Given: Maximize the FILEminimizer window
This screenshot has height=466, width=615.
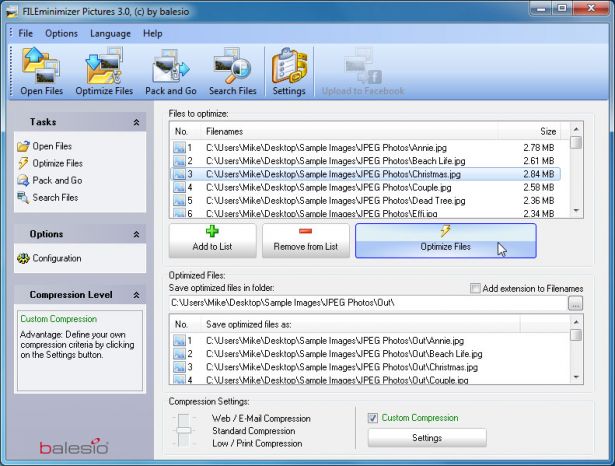Looking at the screenshot, I should pos(562,8).
